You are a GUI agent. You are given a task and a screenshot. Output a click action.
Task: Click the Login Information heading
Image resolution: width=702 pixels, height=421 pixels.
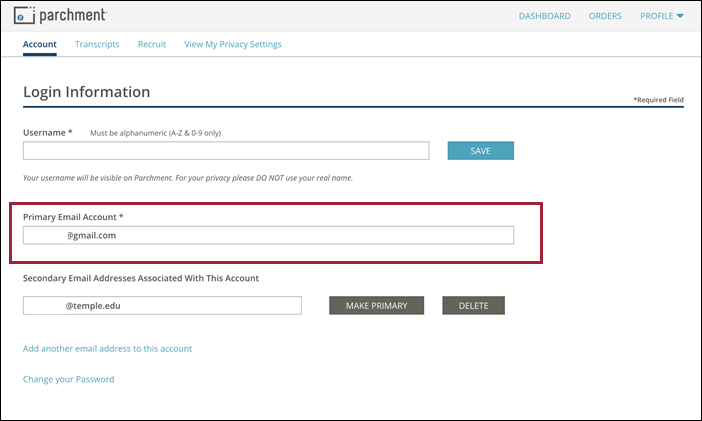coord(86,92)
